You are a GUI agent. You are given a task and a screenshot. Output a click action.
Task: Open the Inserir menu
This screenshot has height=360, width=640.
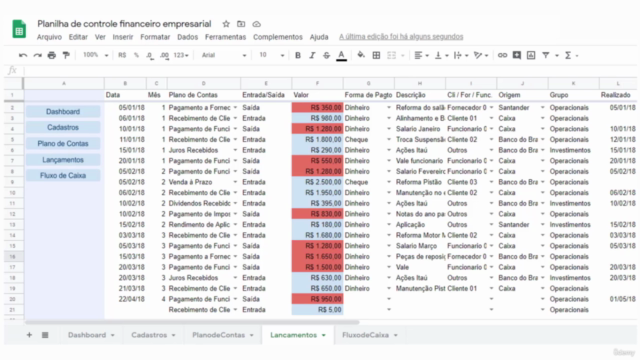[x=123, y=37]
